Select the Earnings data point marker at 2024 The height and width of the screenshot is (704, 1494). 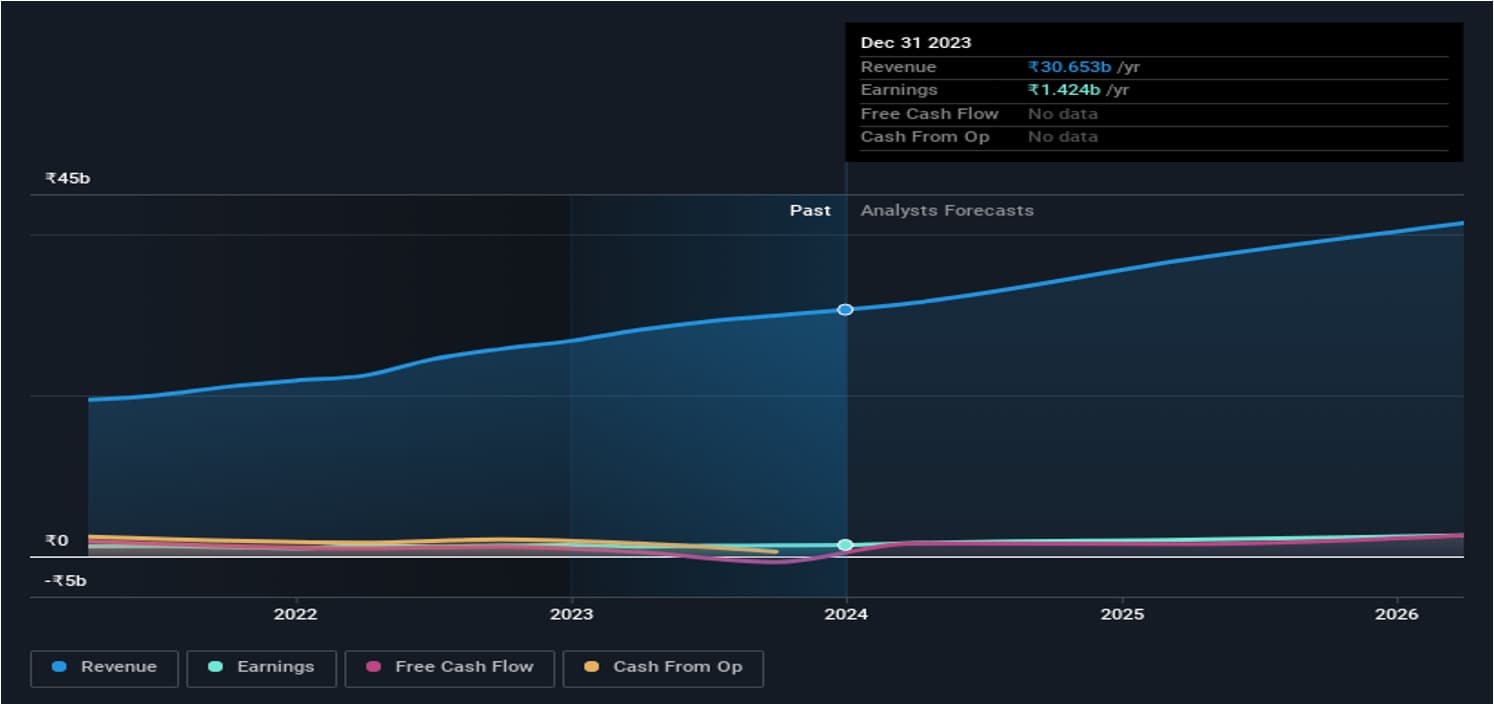click(x=845, y=545)
